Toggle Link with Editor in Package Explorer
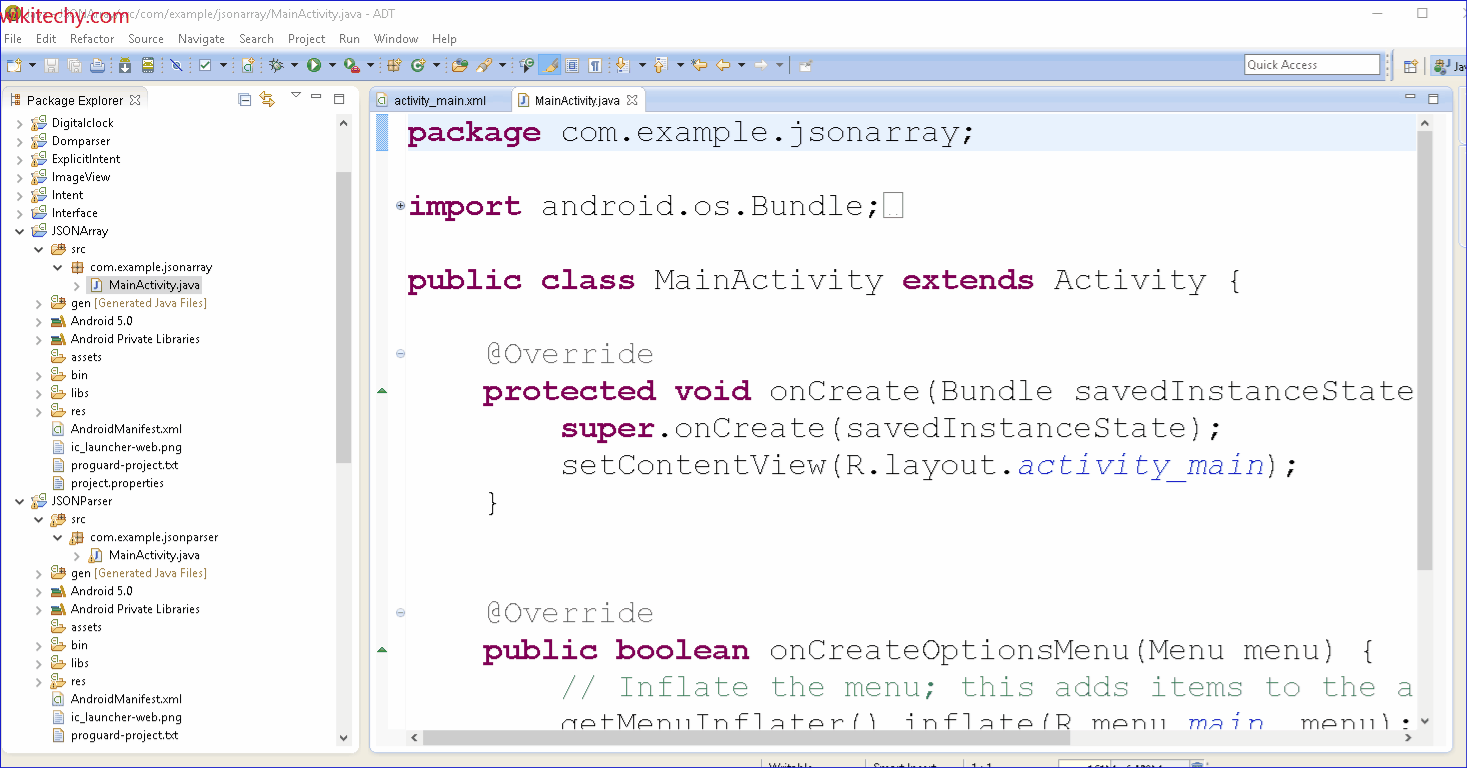 pyautogui.click(x=267, y=99)
